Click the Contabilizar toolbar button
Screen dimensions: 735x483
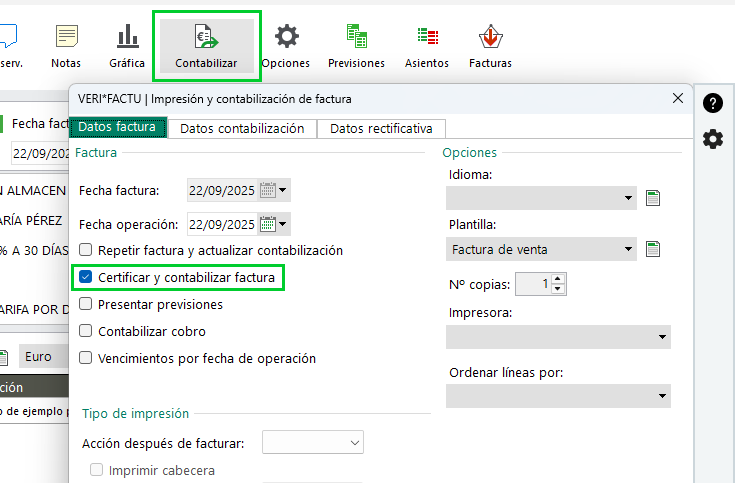(x=207, y=46)
